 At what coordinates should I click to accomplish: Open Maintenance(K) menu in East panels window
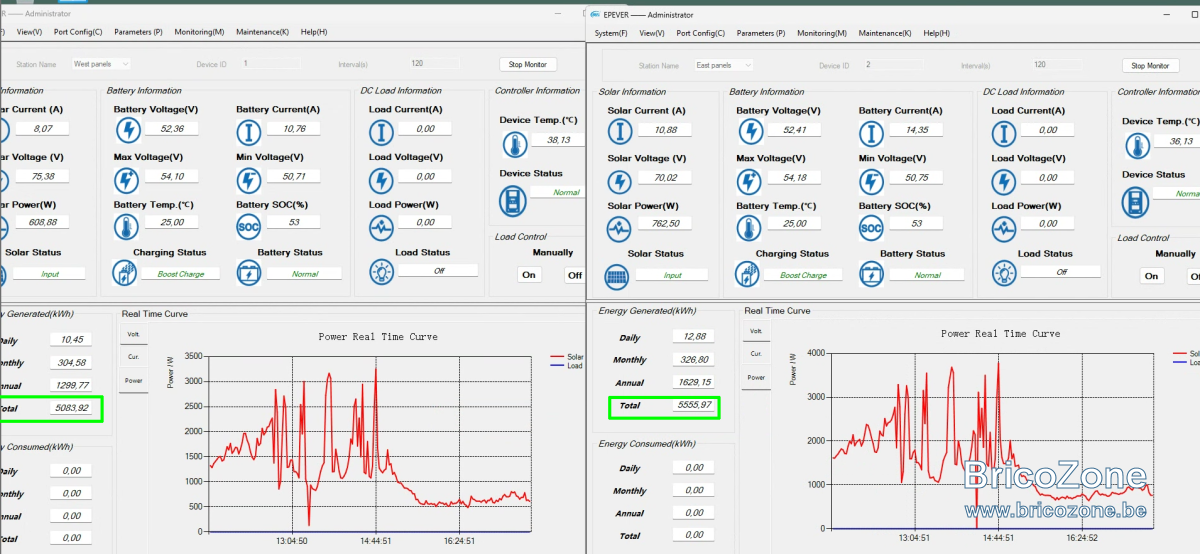885,33
